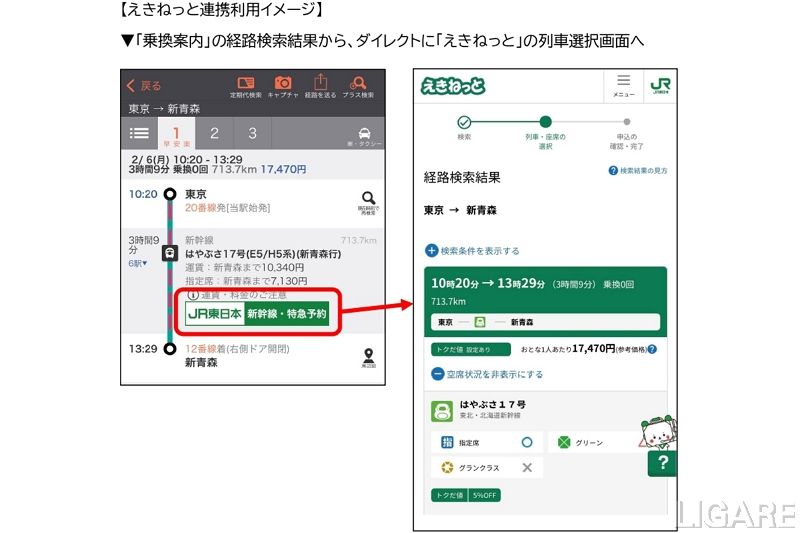
Task: Open the えきねっと メニュー hamburger
Action: point(623,85)
